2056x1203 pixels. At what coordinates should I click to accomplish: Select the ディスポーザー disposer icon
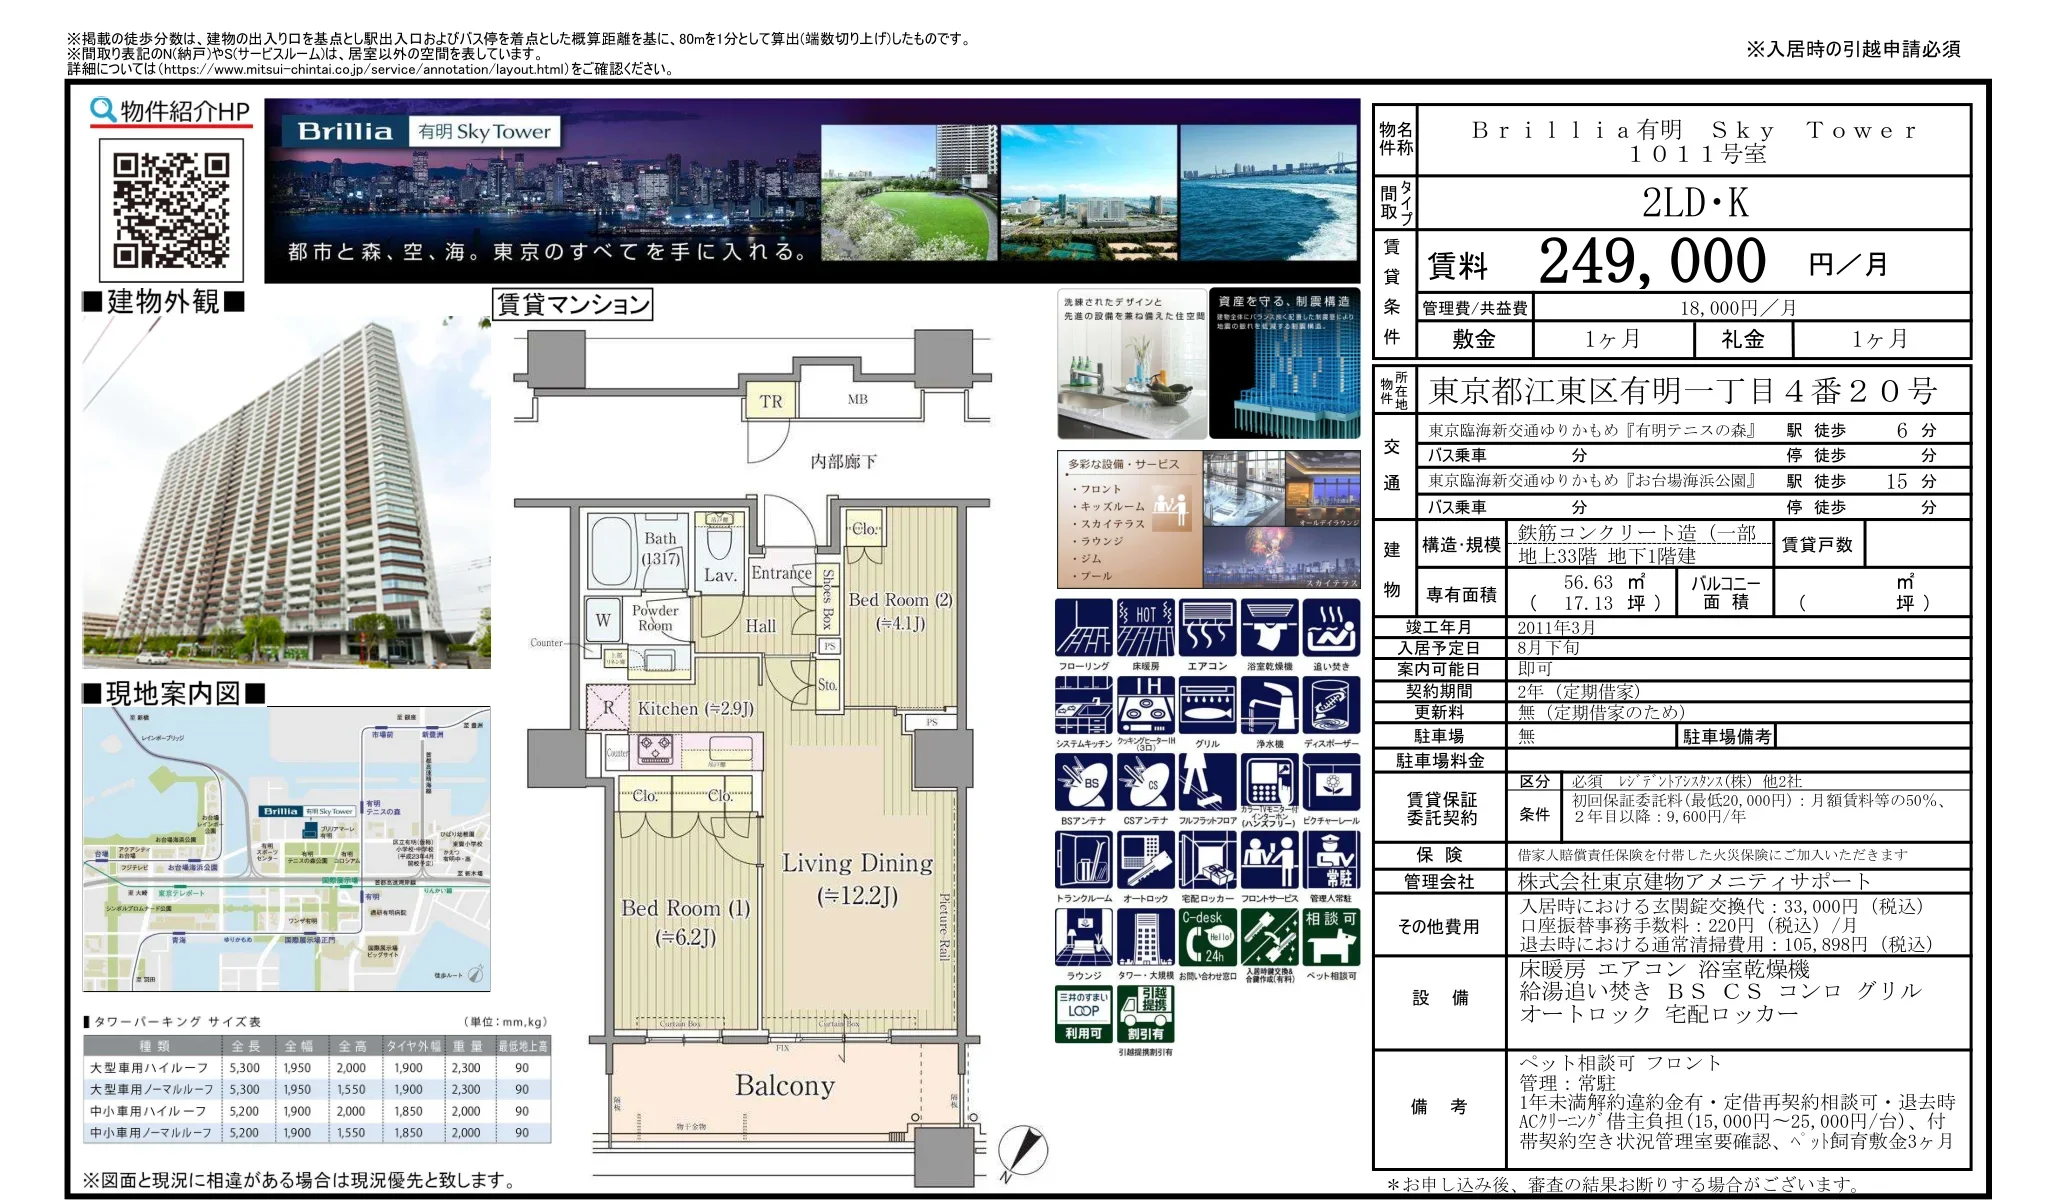point(1331,706)
